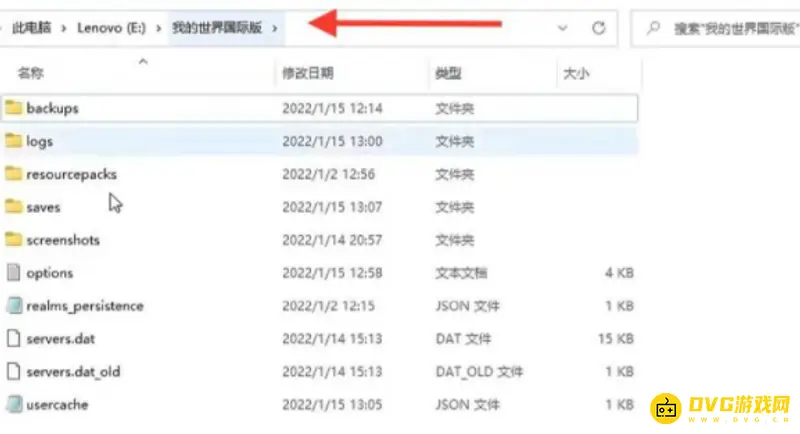Image resolution: width=800 pixels, height=434 pixels.
Task: Go to 此电脑 in the breadcrumb path
Action: pos(30,28)
